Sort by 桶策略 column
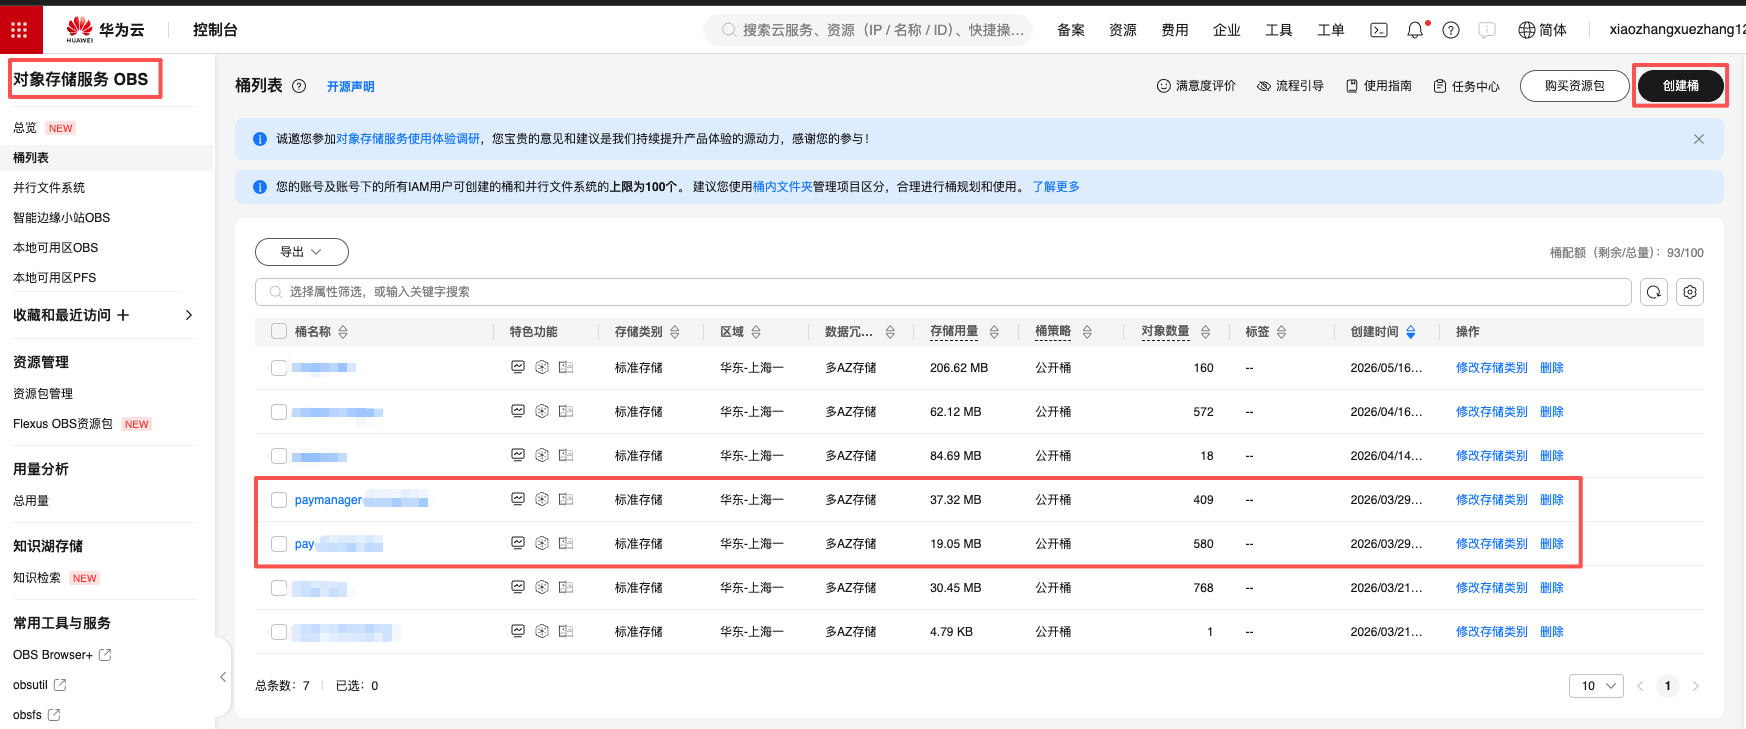1746x729 pixels. [1087, 332]
